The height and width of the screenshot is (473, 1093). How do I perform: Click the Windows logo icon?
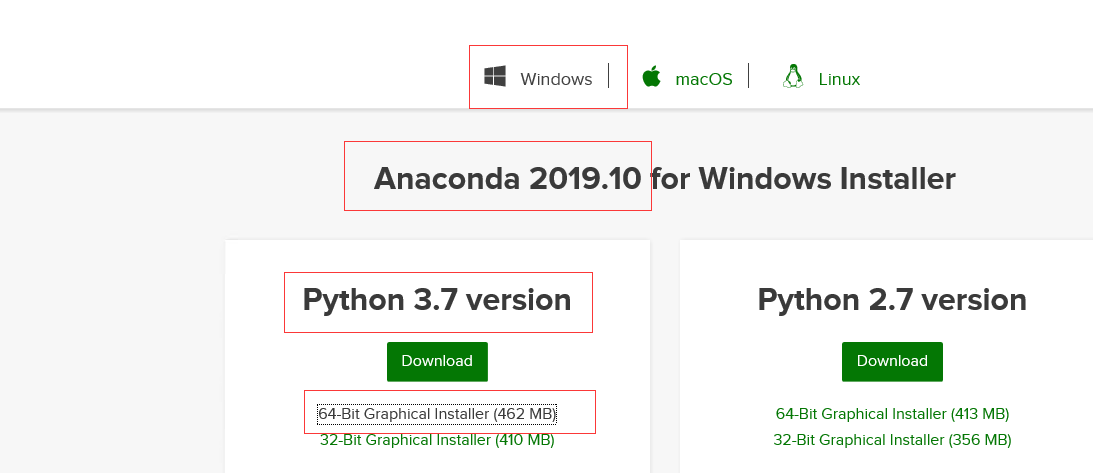(494, 77)
